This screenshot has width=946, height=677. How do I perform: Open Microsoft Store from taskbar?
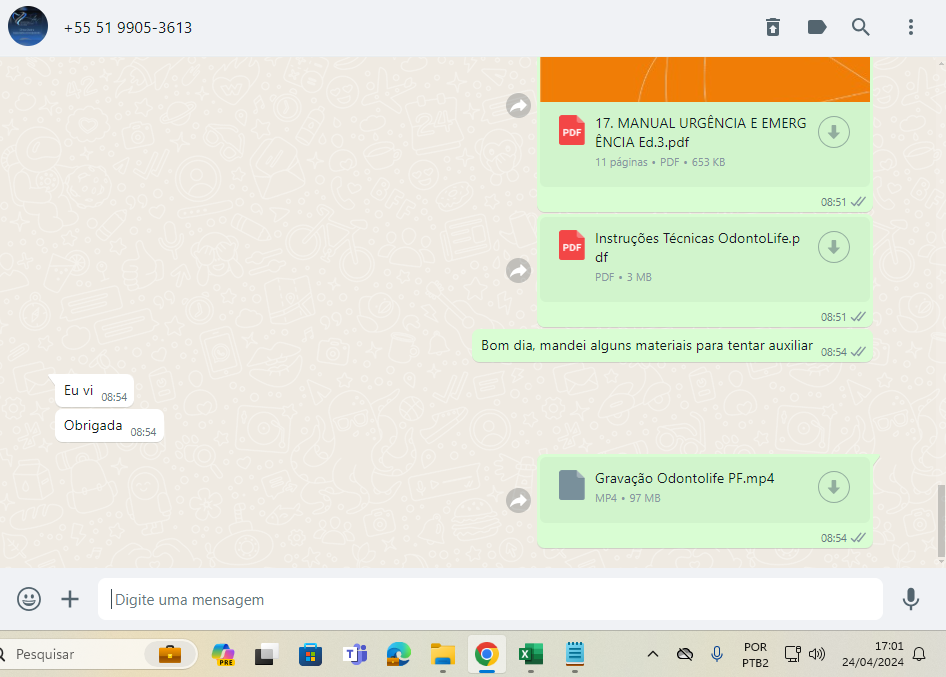pos(310,654)
